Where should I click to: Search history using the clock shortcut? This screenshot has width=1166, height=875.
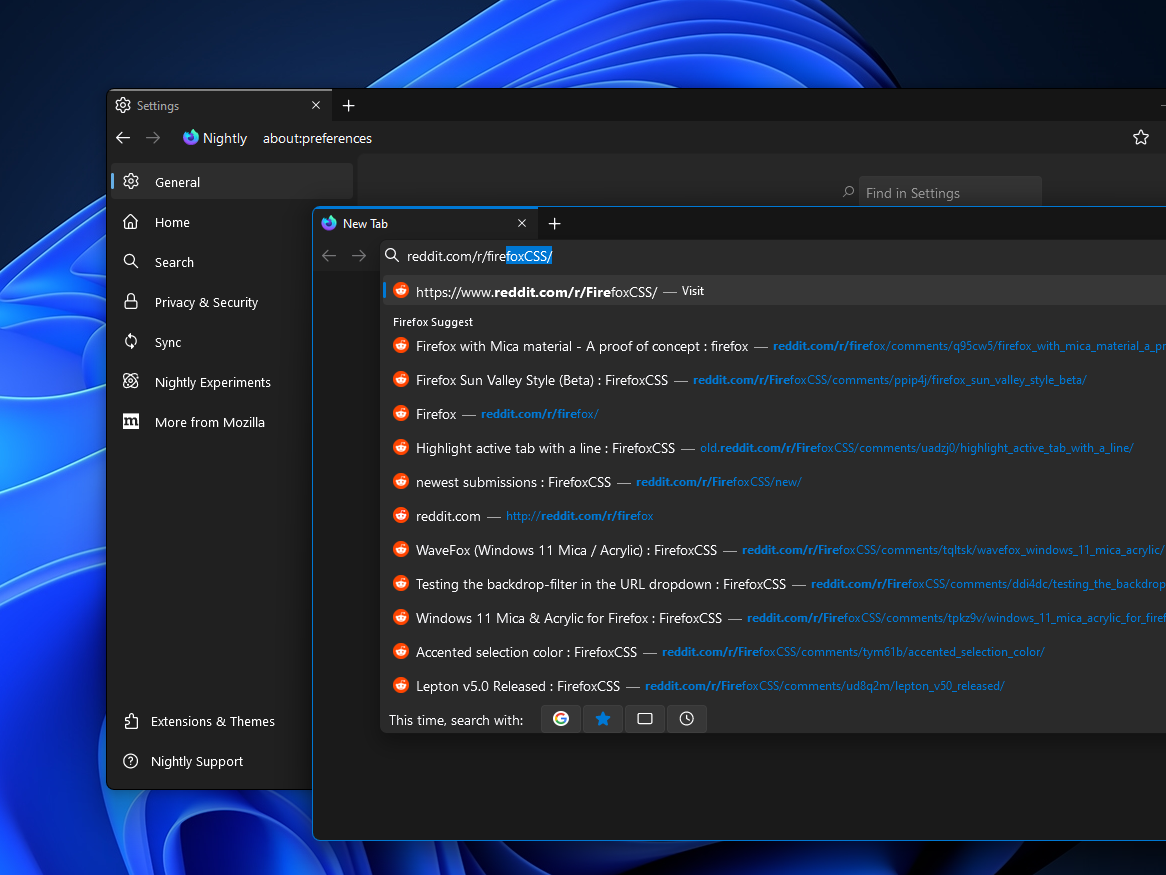click(x=686, y=718)
